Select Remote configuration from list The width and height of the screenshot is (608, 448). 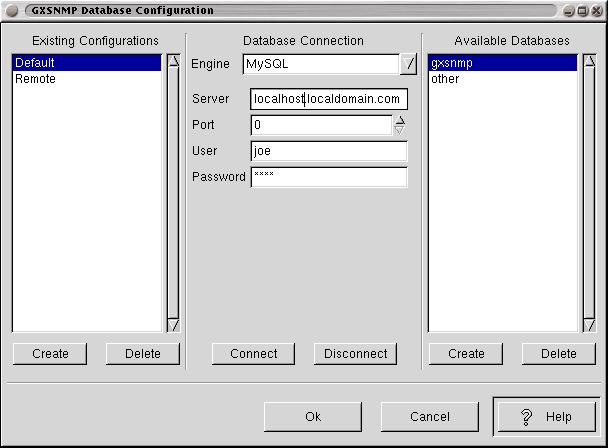click(86, 79)
